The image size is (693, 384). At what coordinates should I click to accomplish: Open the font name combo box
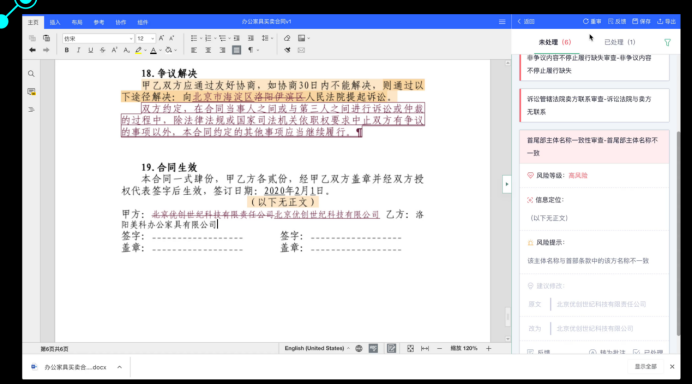tap(98, 38)
